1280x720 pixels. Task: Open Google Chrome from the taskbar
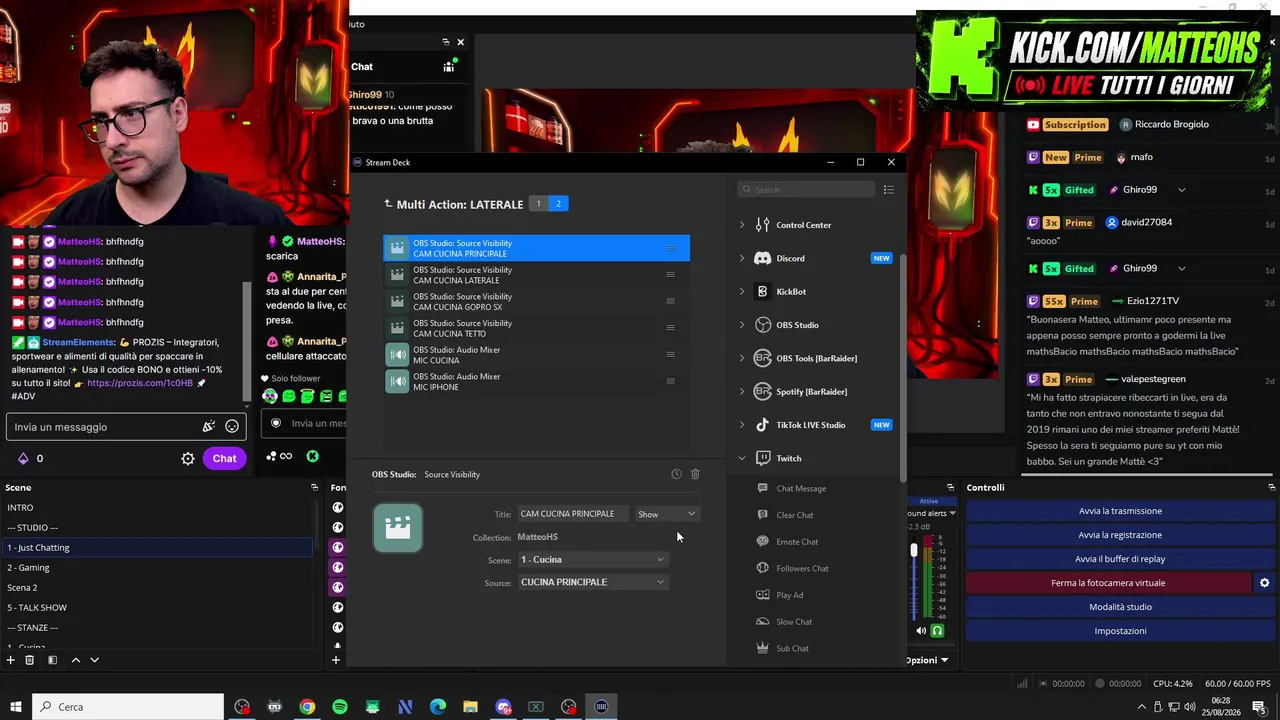pyautogui.click(x=307, y=707)
